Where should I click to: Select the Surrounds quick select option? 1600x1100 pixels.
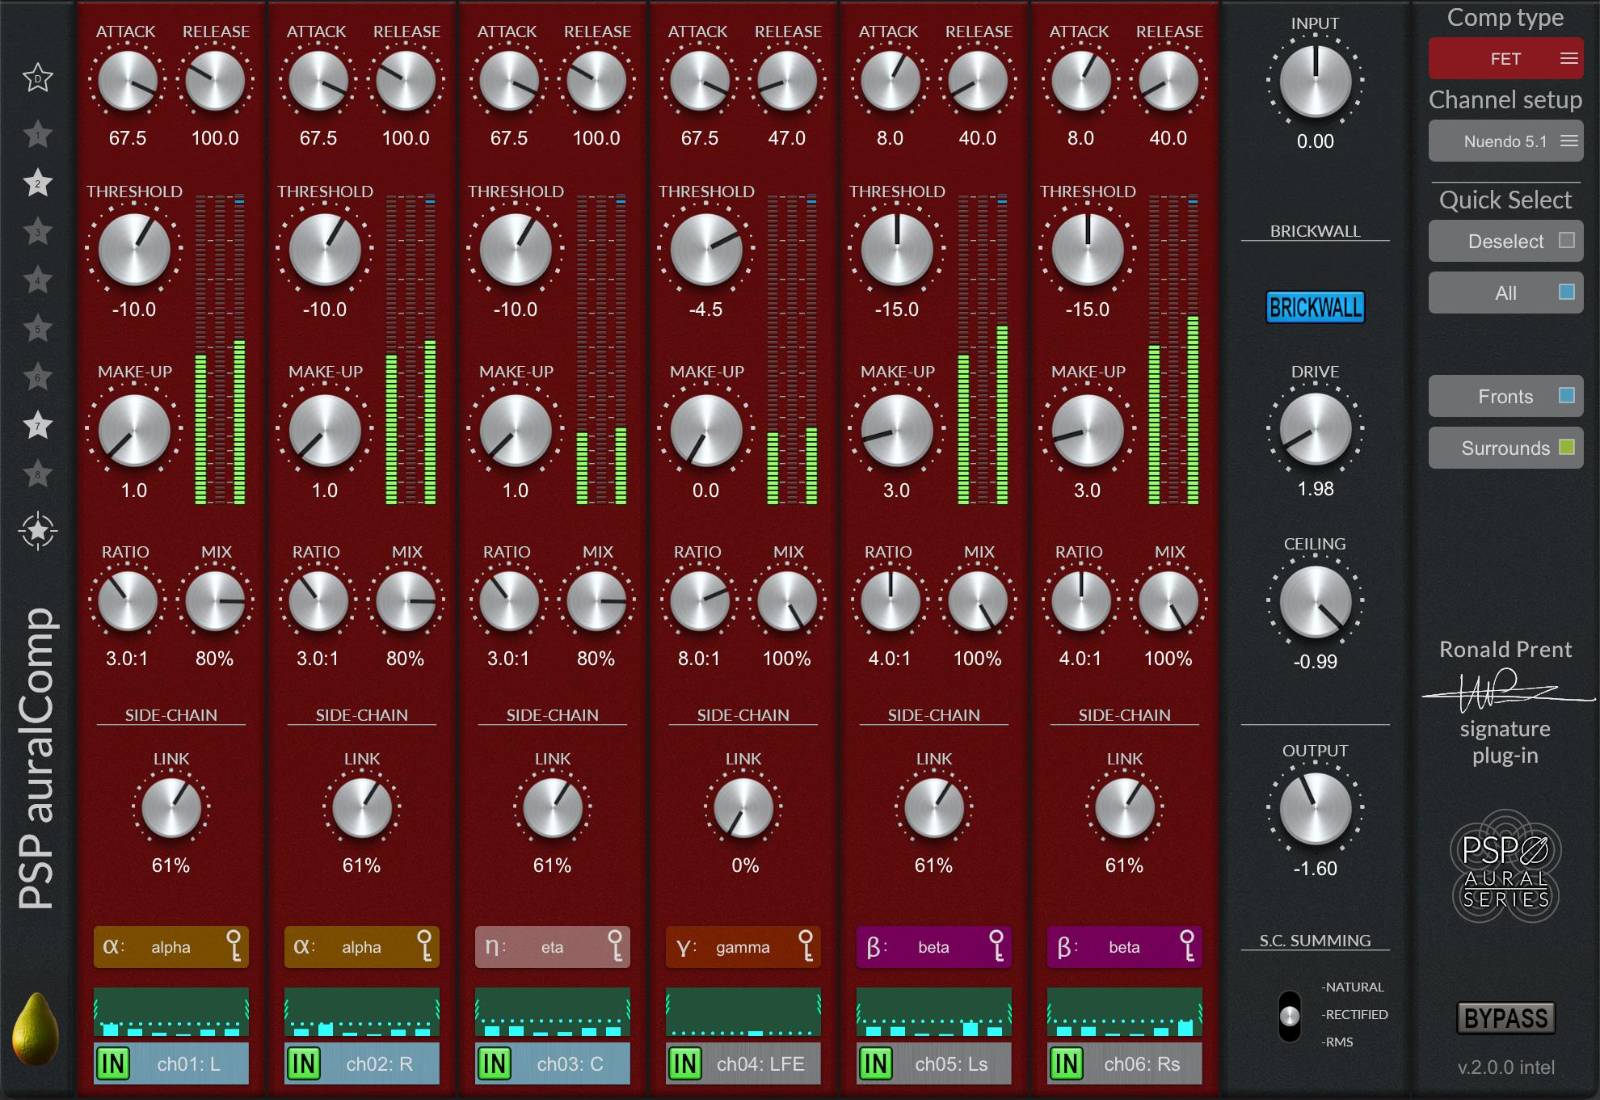[x=1505, y=448]
